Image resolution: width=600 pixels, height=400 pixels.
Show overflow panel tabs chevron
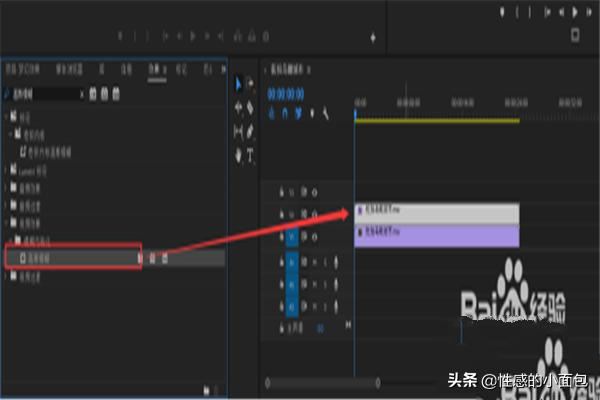[x=223, y=69]
